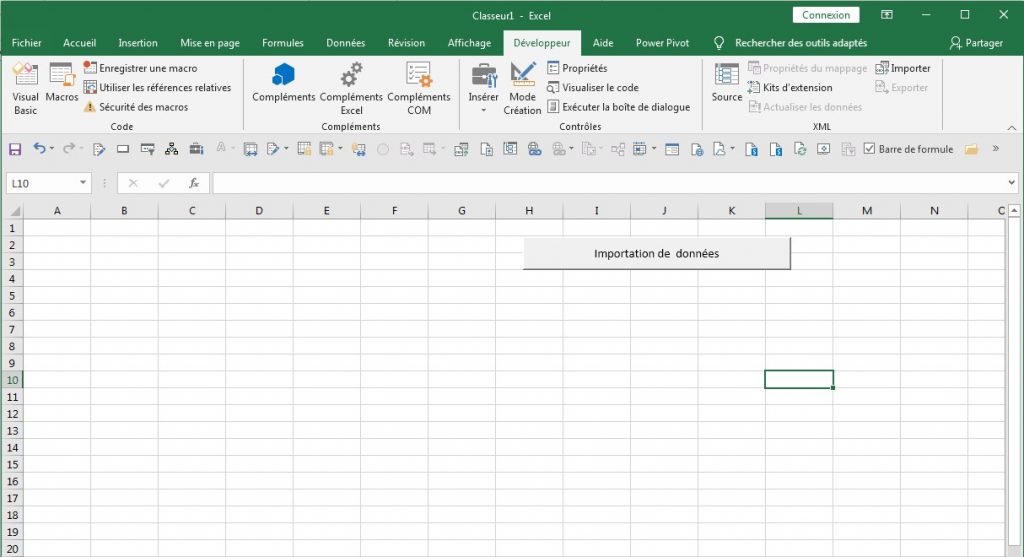Toggle Mode Création design mode
Screen dimensions: 1024x557
click(x=522, y=89)
